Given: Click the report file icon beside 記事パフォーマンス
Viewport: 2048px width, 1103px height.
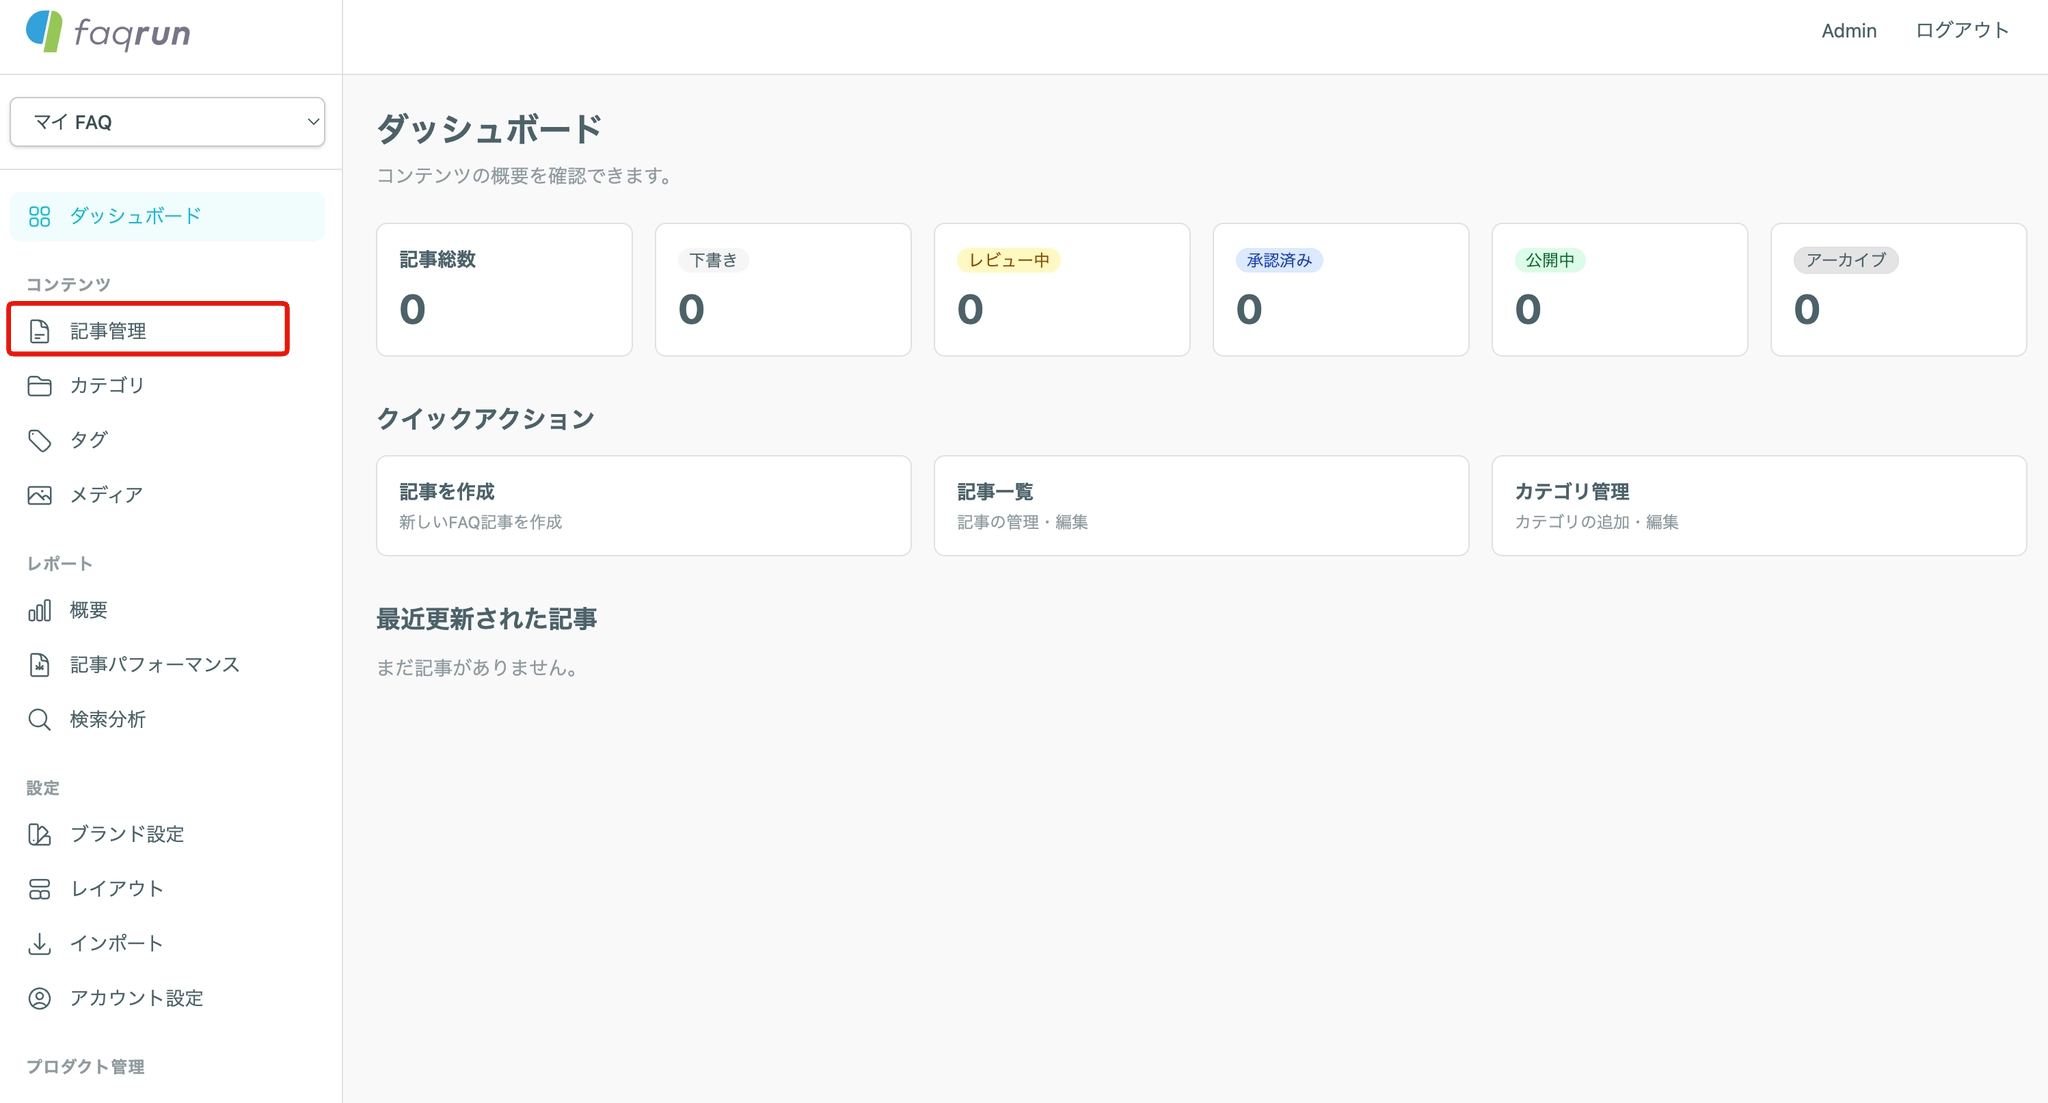Looking at the screenshot, I should [x=40, y=665].
